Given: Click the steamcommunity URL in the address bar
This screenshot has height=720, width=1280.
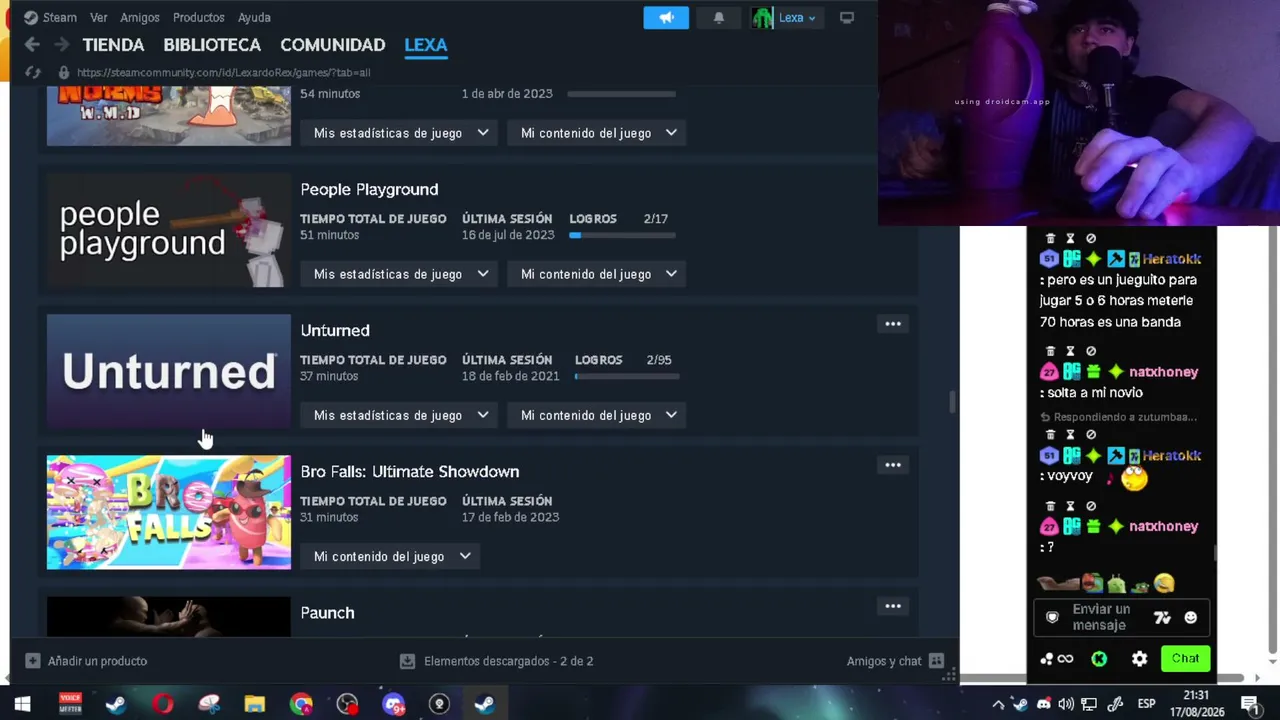Looking at the screenshot, I should coord(224,72).
